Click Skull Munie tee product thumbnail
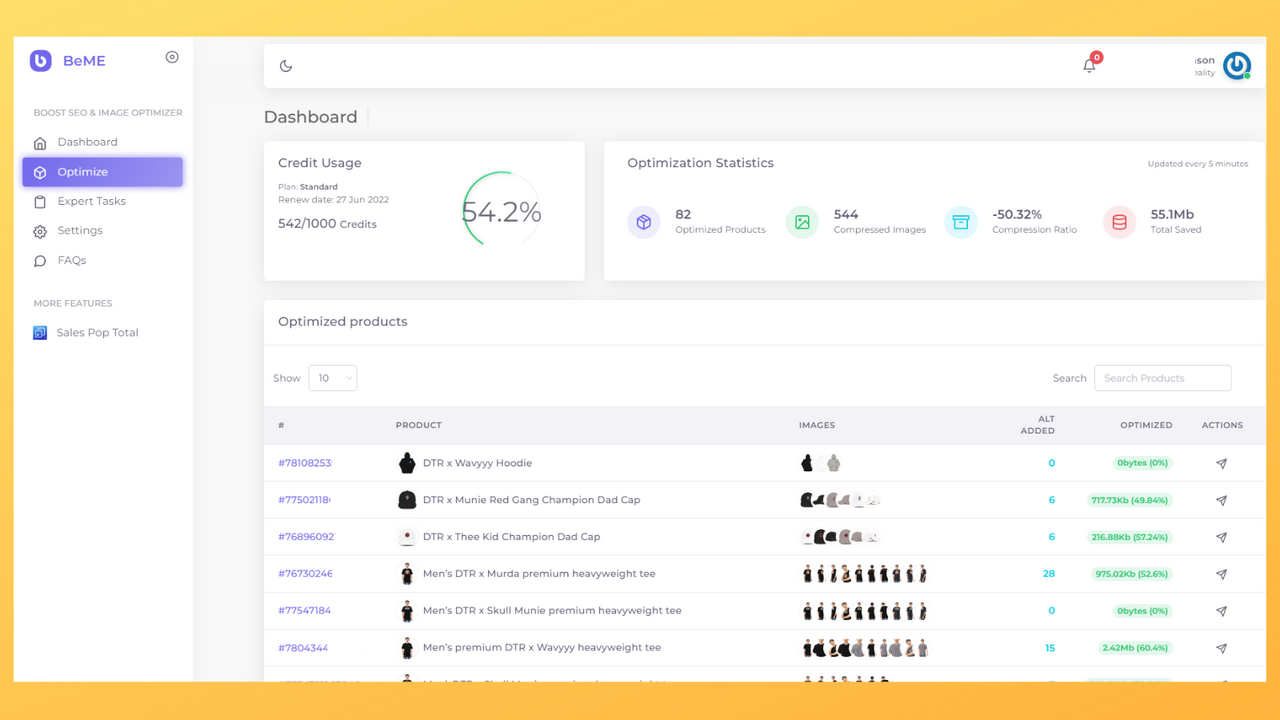This screenshot has height=720, width=1280. (407, 611)
